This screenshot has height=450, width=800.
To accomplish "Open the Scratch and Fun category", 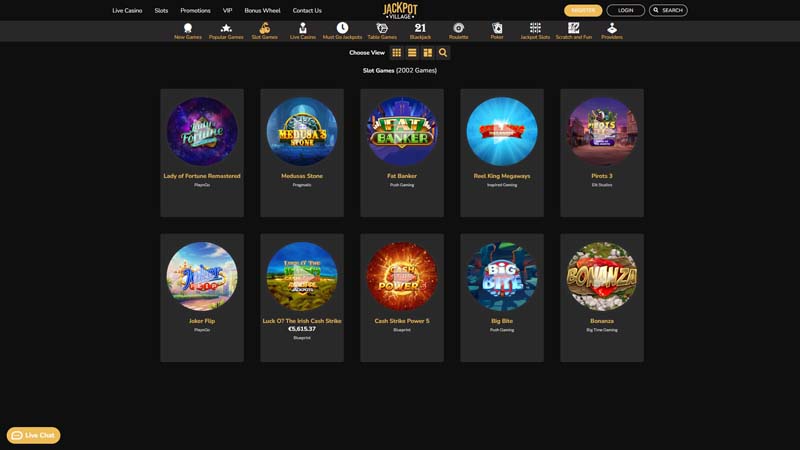I will (573, 31).
